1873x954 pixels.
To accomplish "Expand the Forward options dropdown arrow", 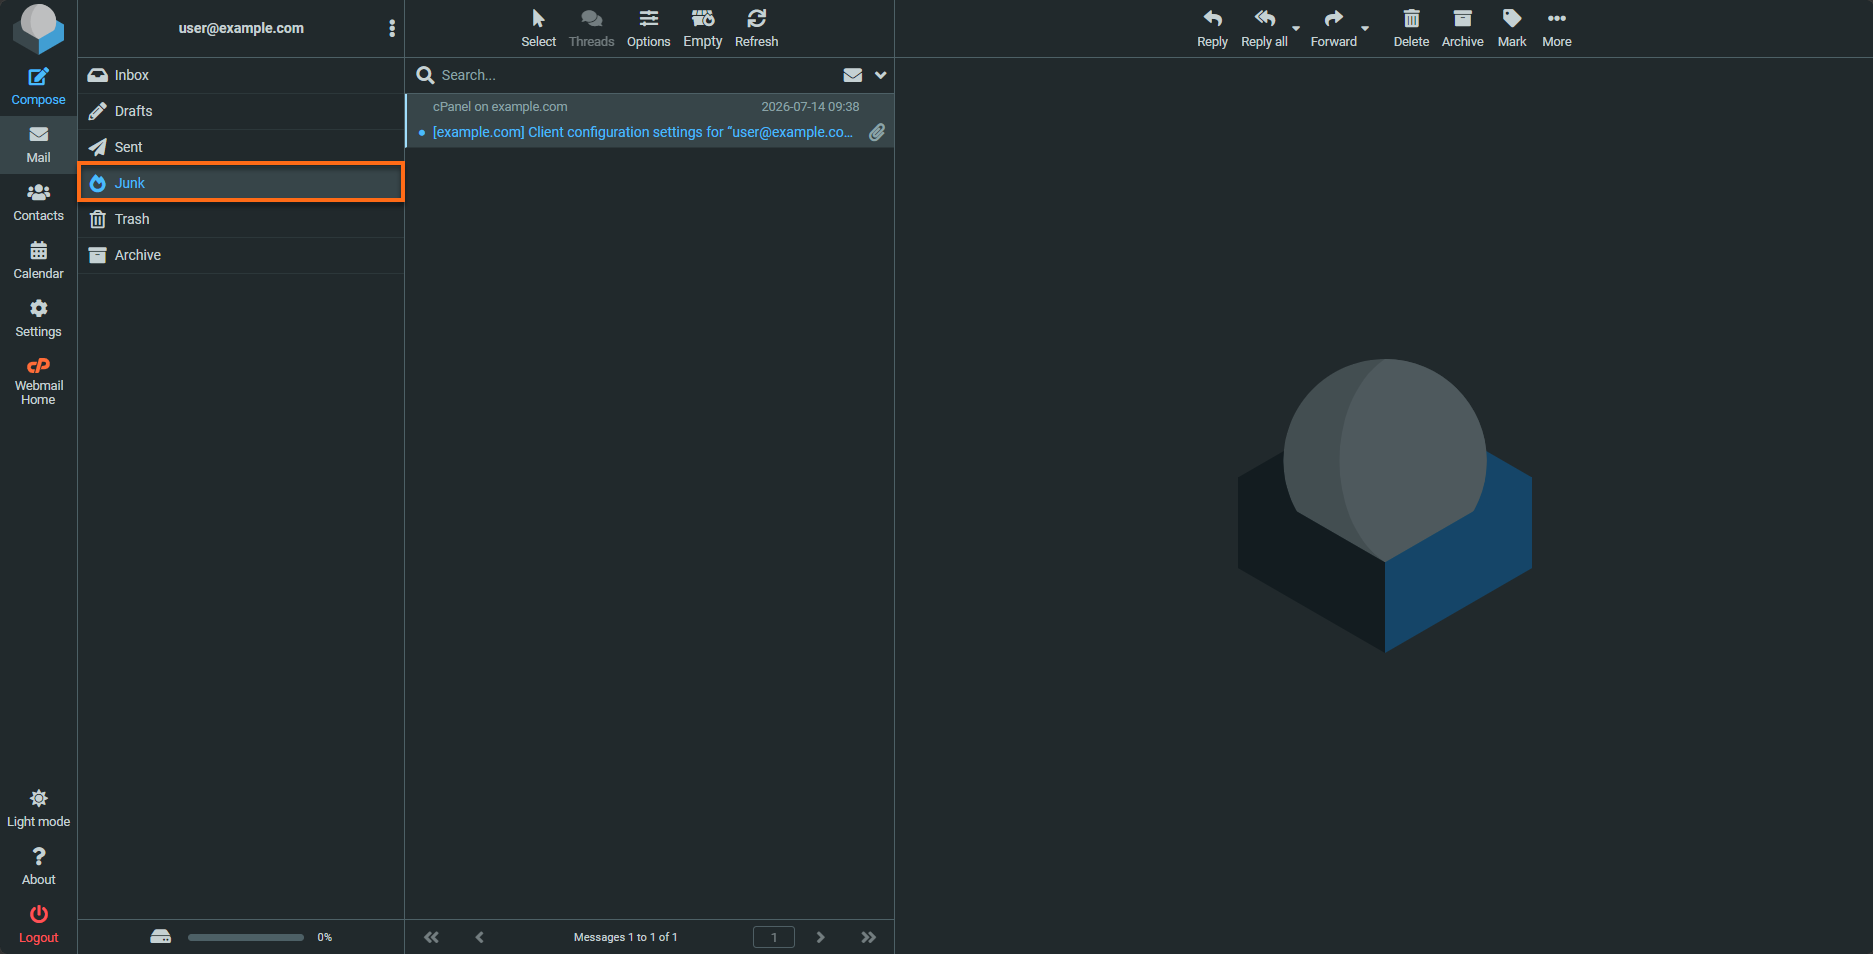I will click(x=1365, y=29).
